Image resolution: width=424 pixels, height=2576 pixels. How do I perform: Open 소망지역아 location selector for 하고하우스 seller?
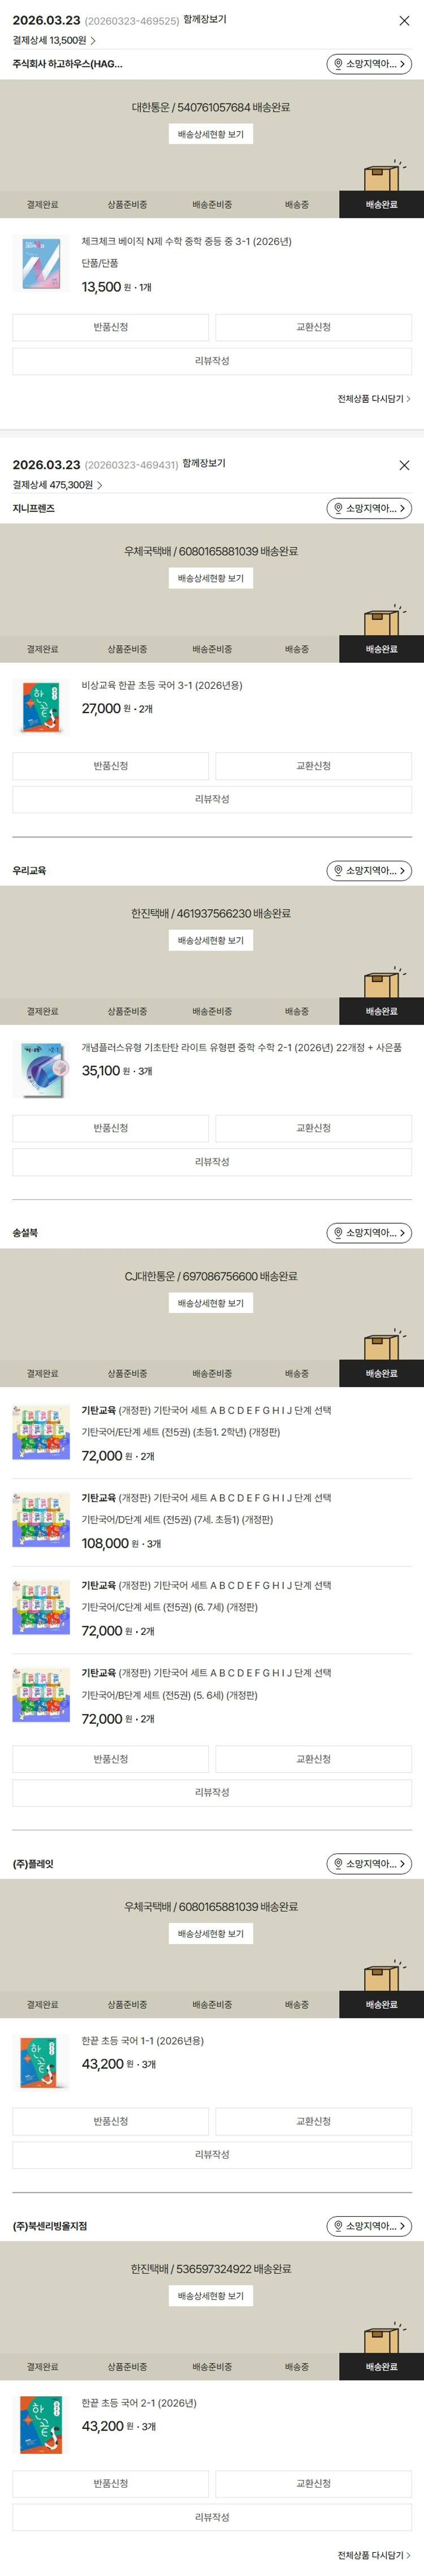tap(369, 64)
